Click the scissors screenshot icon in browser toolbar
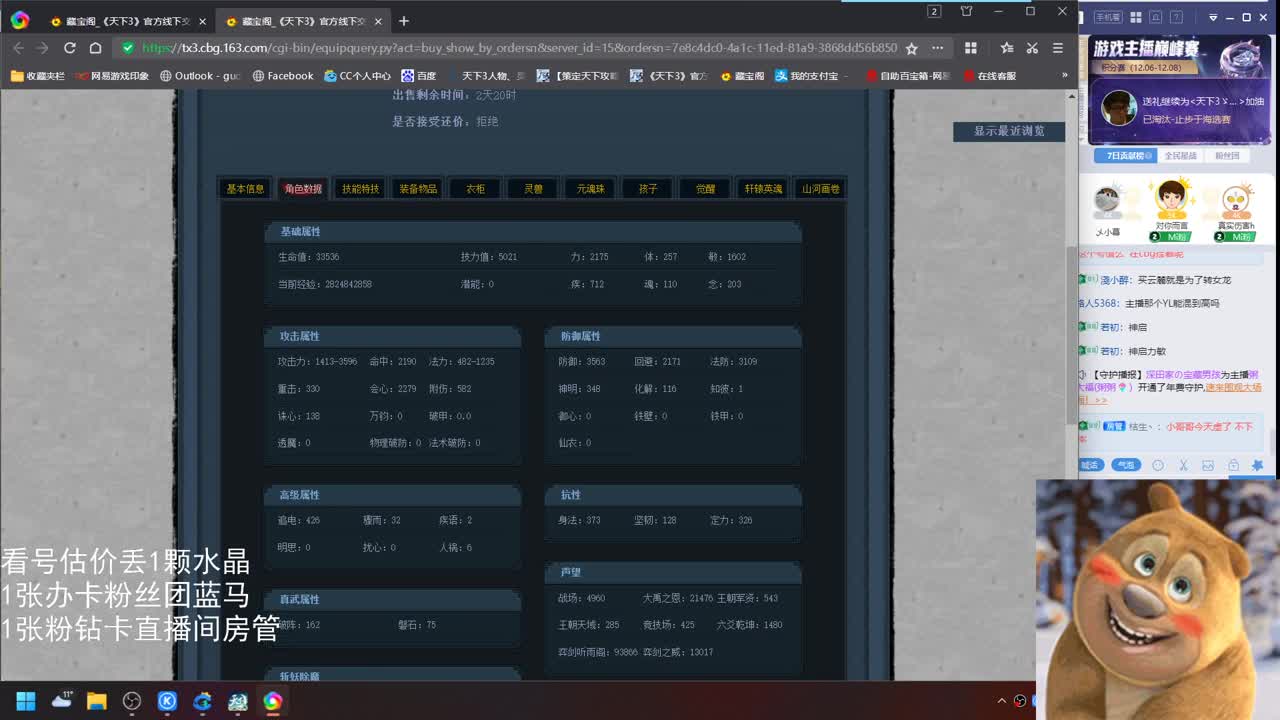The width and height of the screenshot is (1280, 720). [x=1032, y=48]
